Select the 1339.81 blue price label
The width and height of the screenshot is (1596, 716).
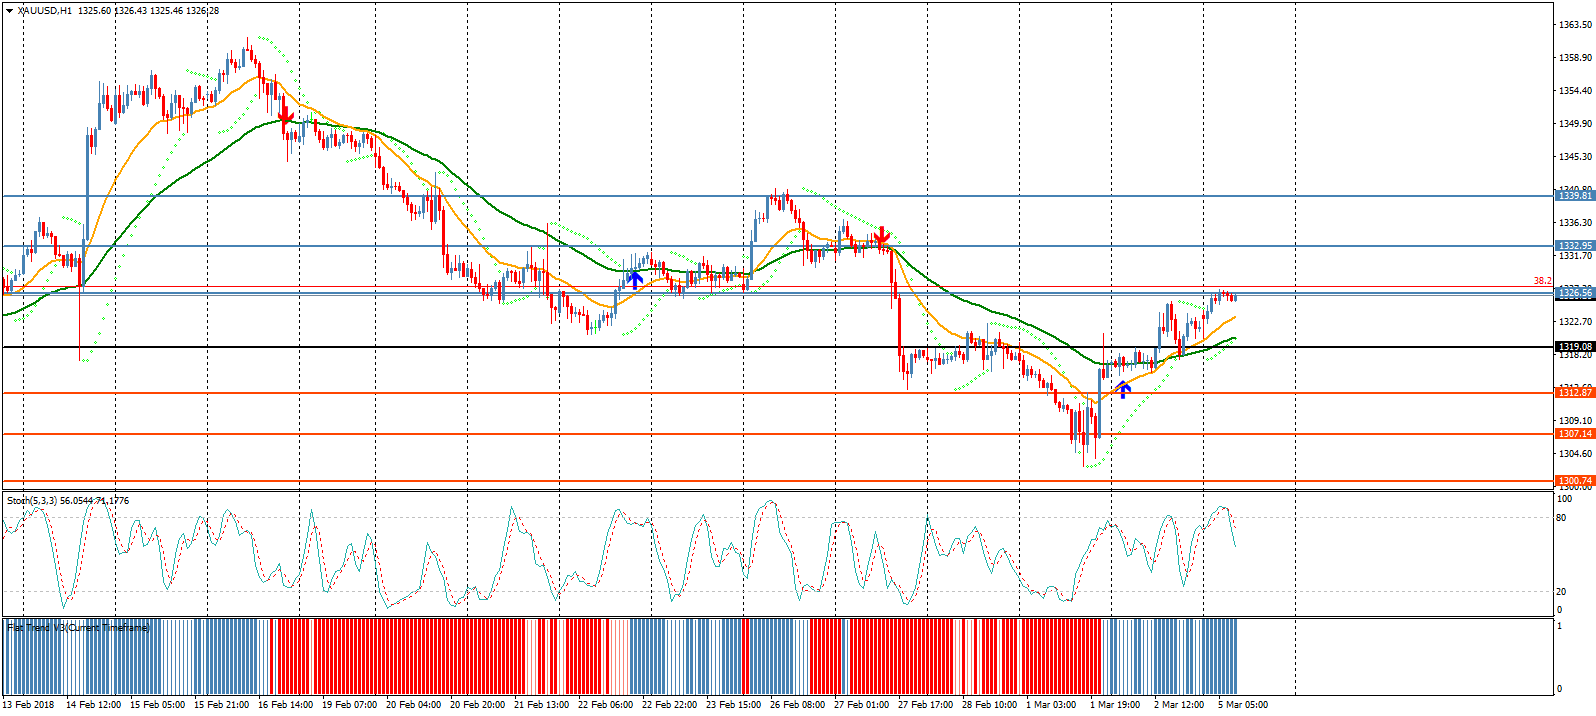click(1574, 196)
